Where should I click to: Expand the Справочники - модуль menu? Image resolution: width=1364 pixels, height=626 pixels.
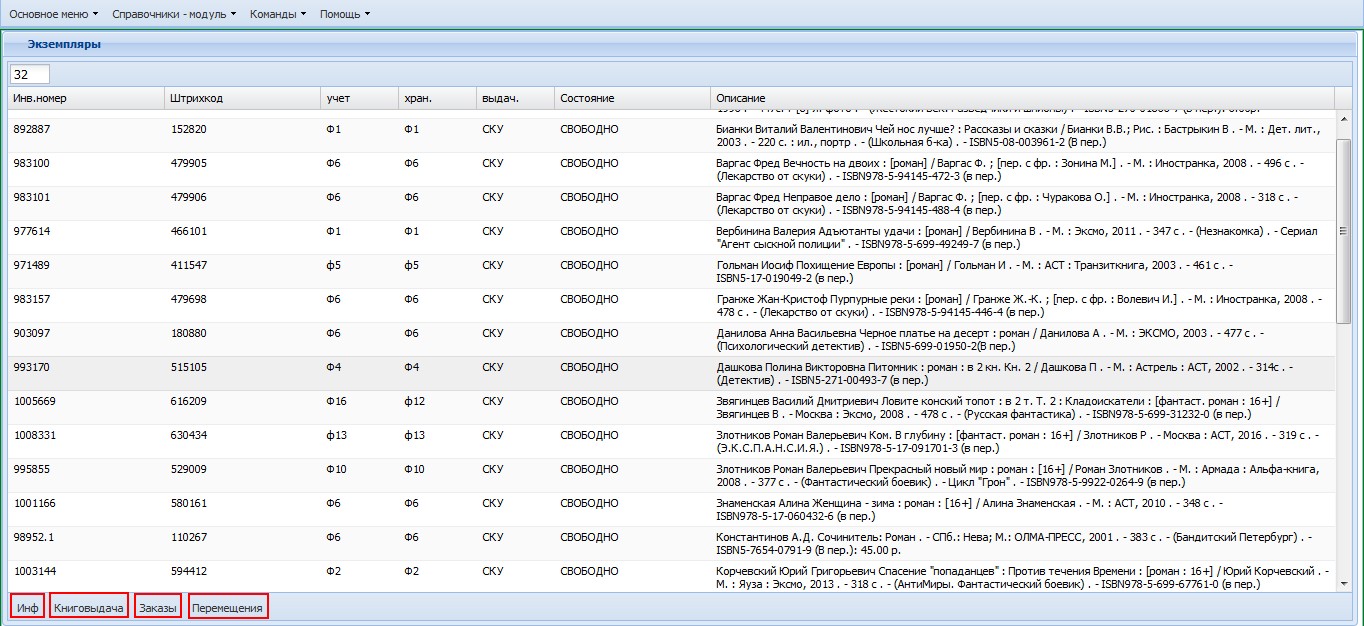coord(174,14)
